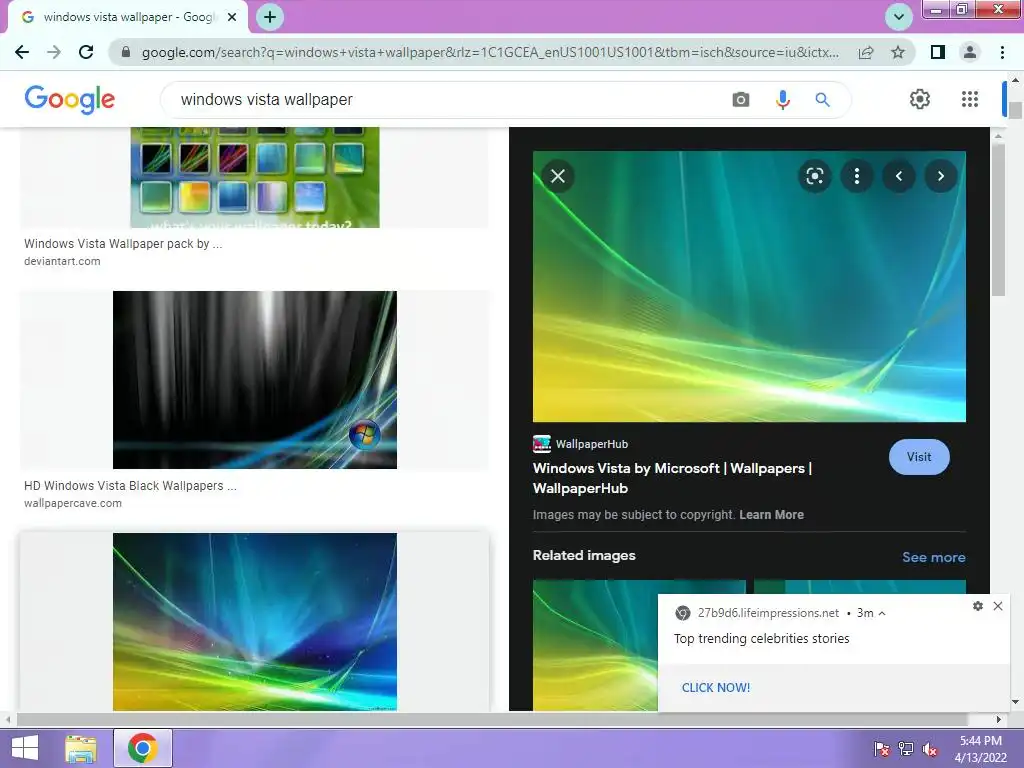1024x768 pixels.
Task: Click the browser forward arrow
Action: (x=54, y=52)
